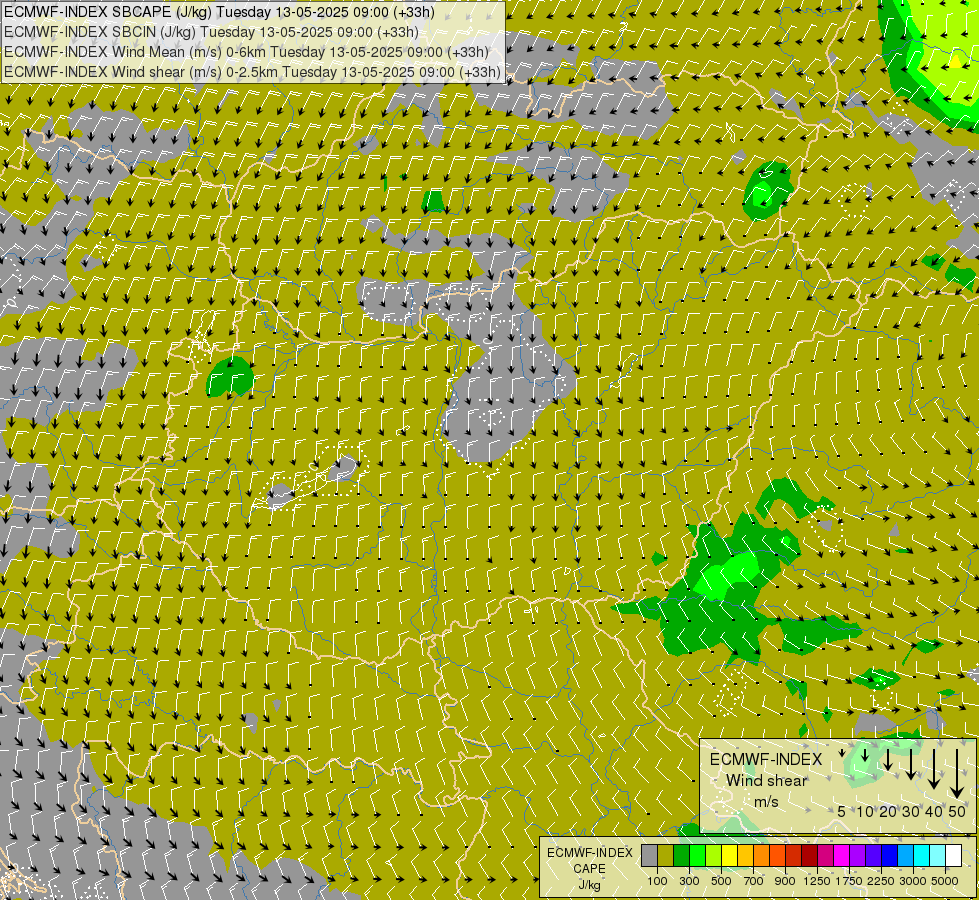Viewport: 979px width, 900px height.
Task: Click the '1750' CAPE legend value
Action: 849,881
